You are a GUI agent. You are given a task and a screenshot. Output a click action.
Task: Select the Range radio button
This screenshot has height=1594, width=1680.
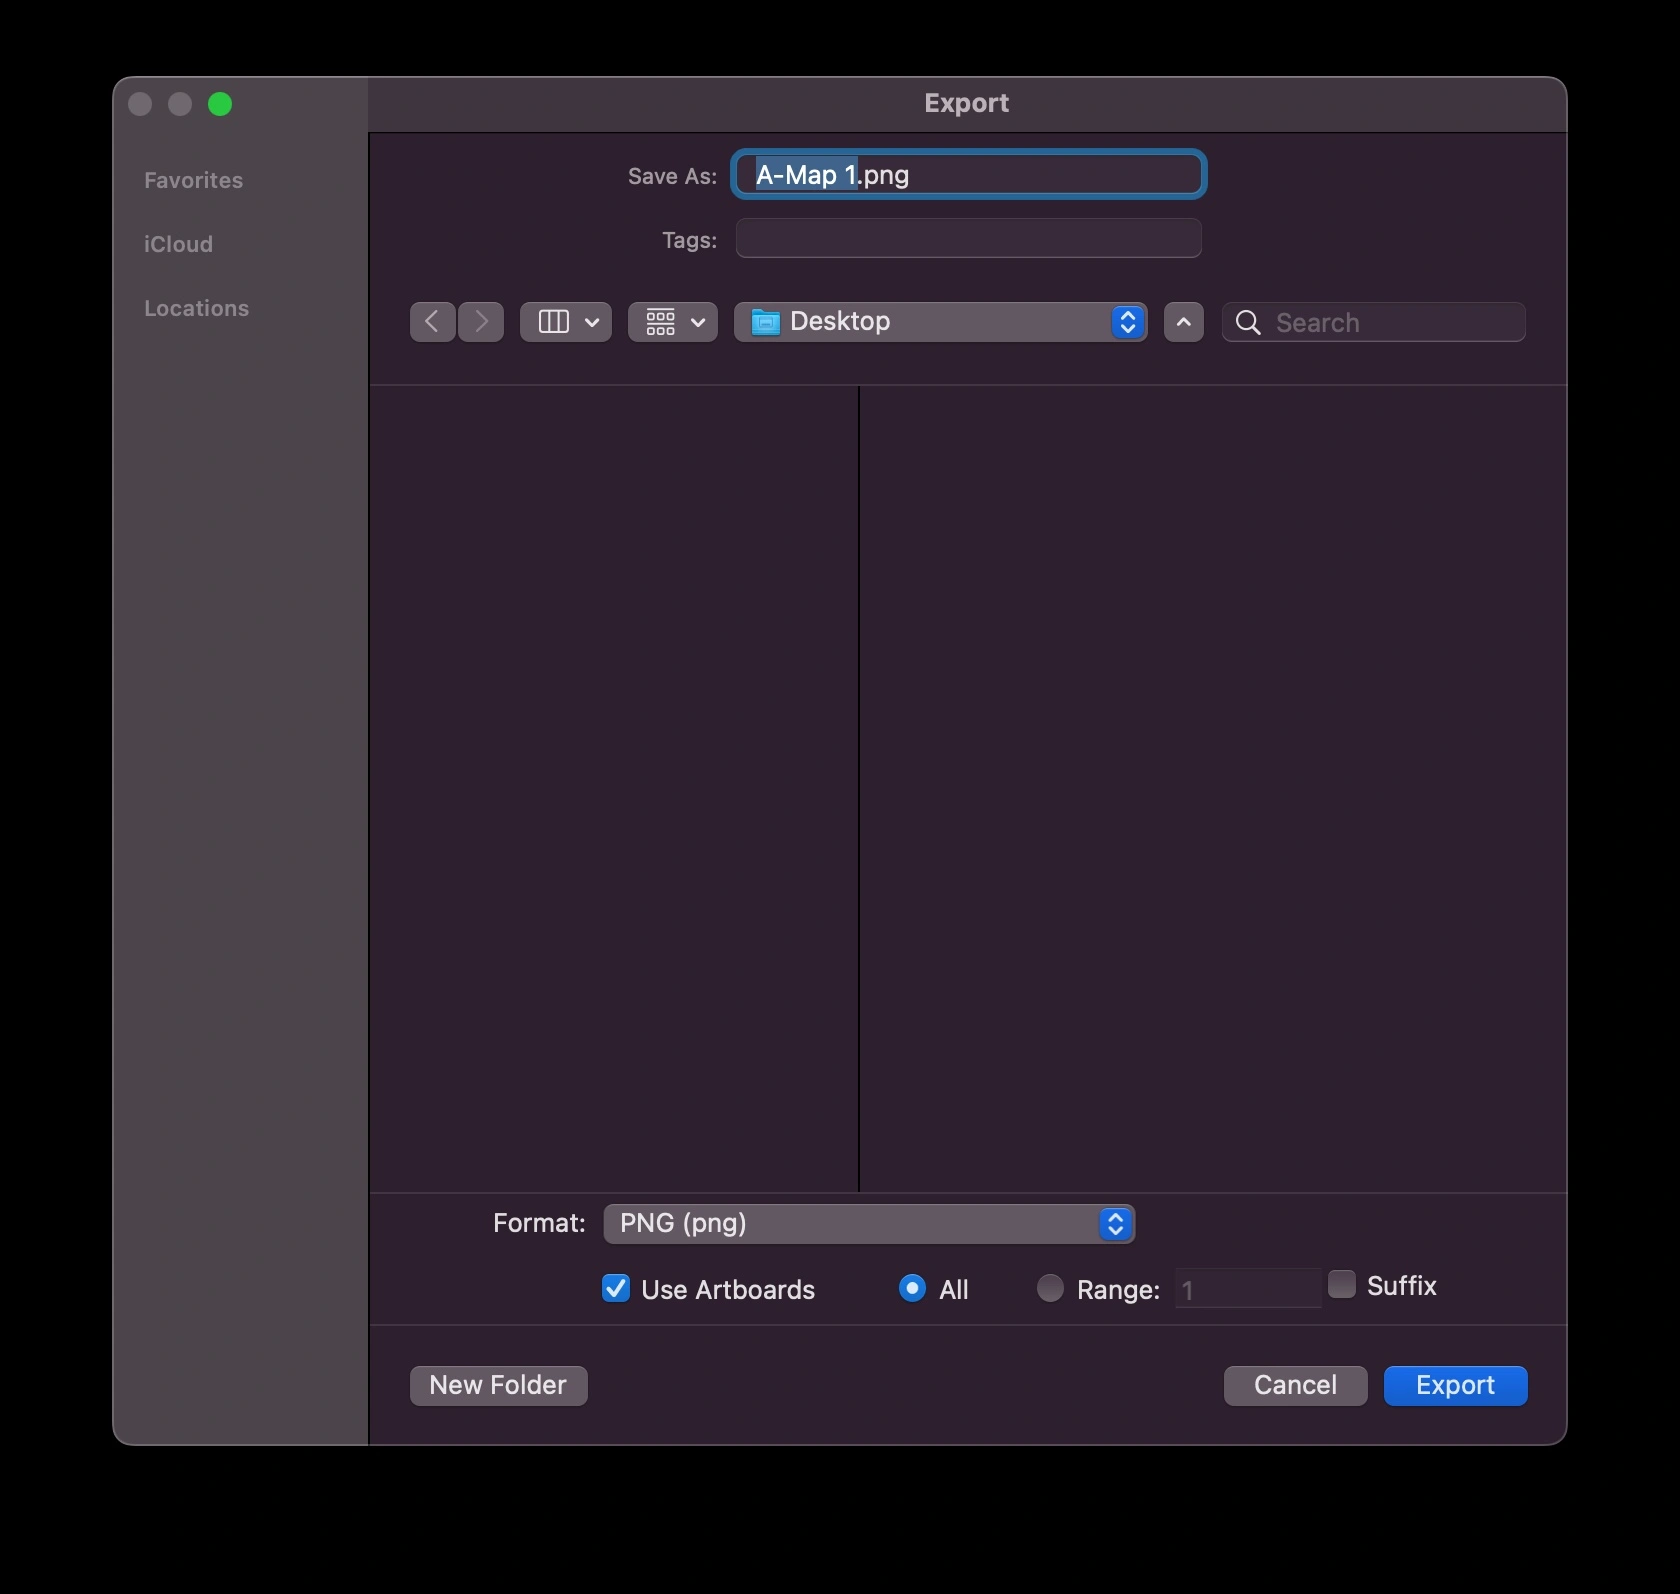point(1050,1289)
